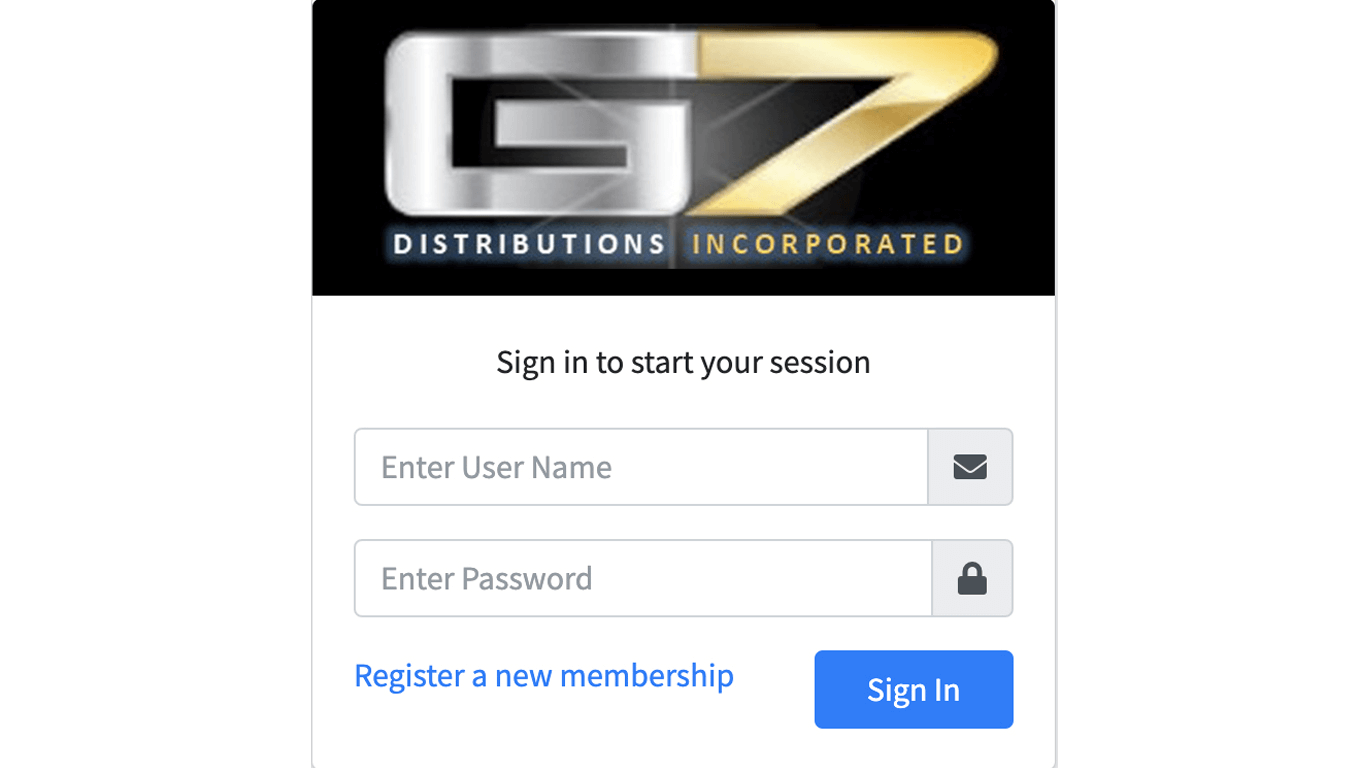Viewport: 1366px width, 768px height.
Task: Click the "Sign in to start your session" heading
Action: tap(683, 362)
